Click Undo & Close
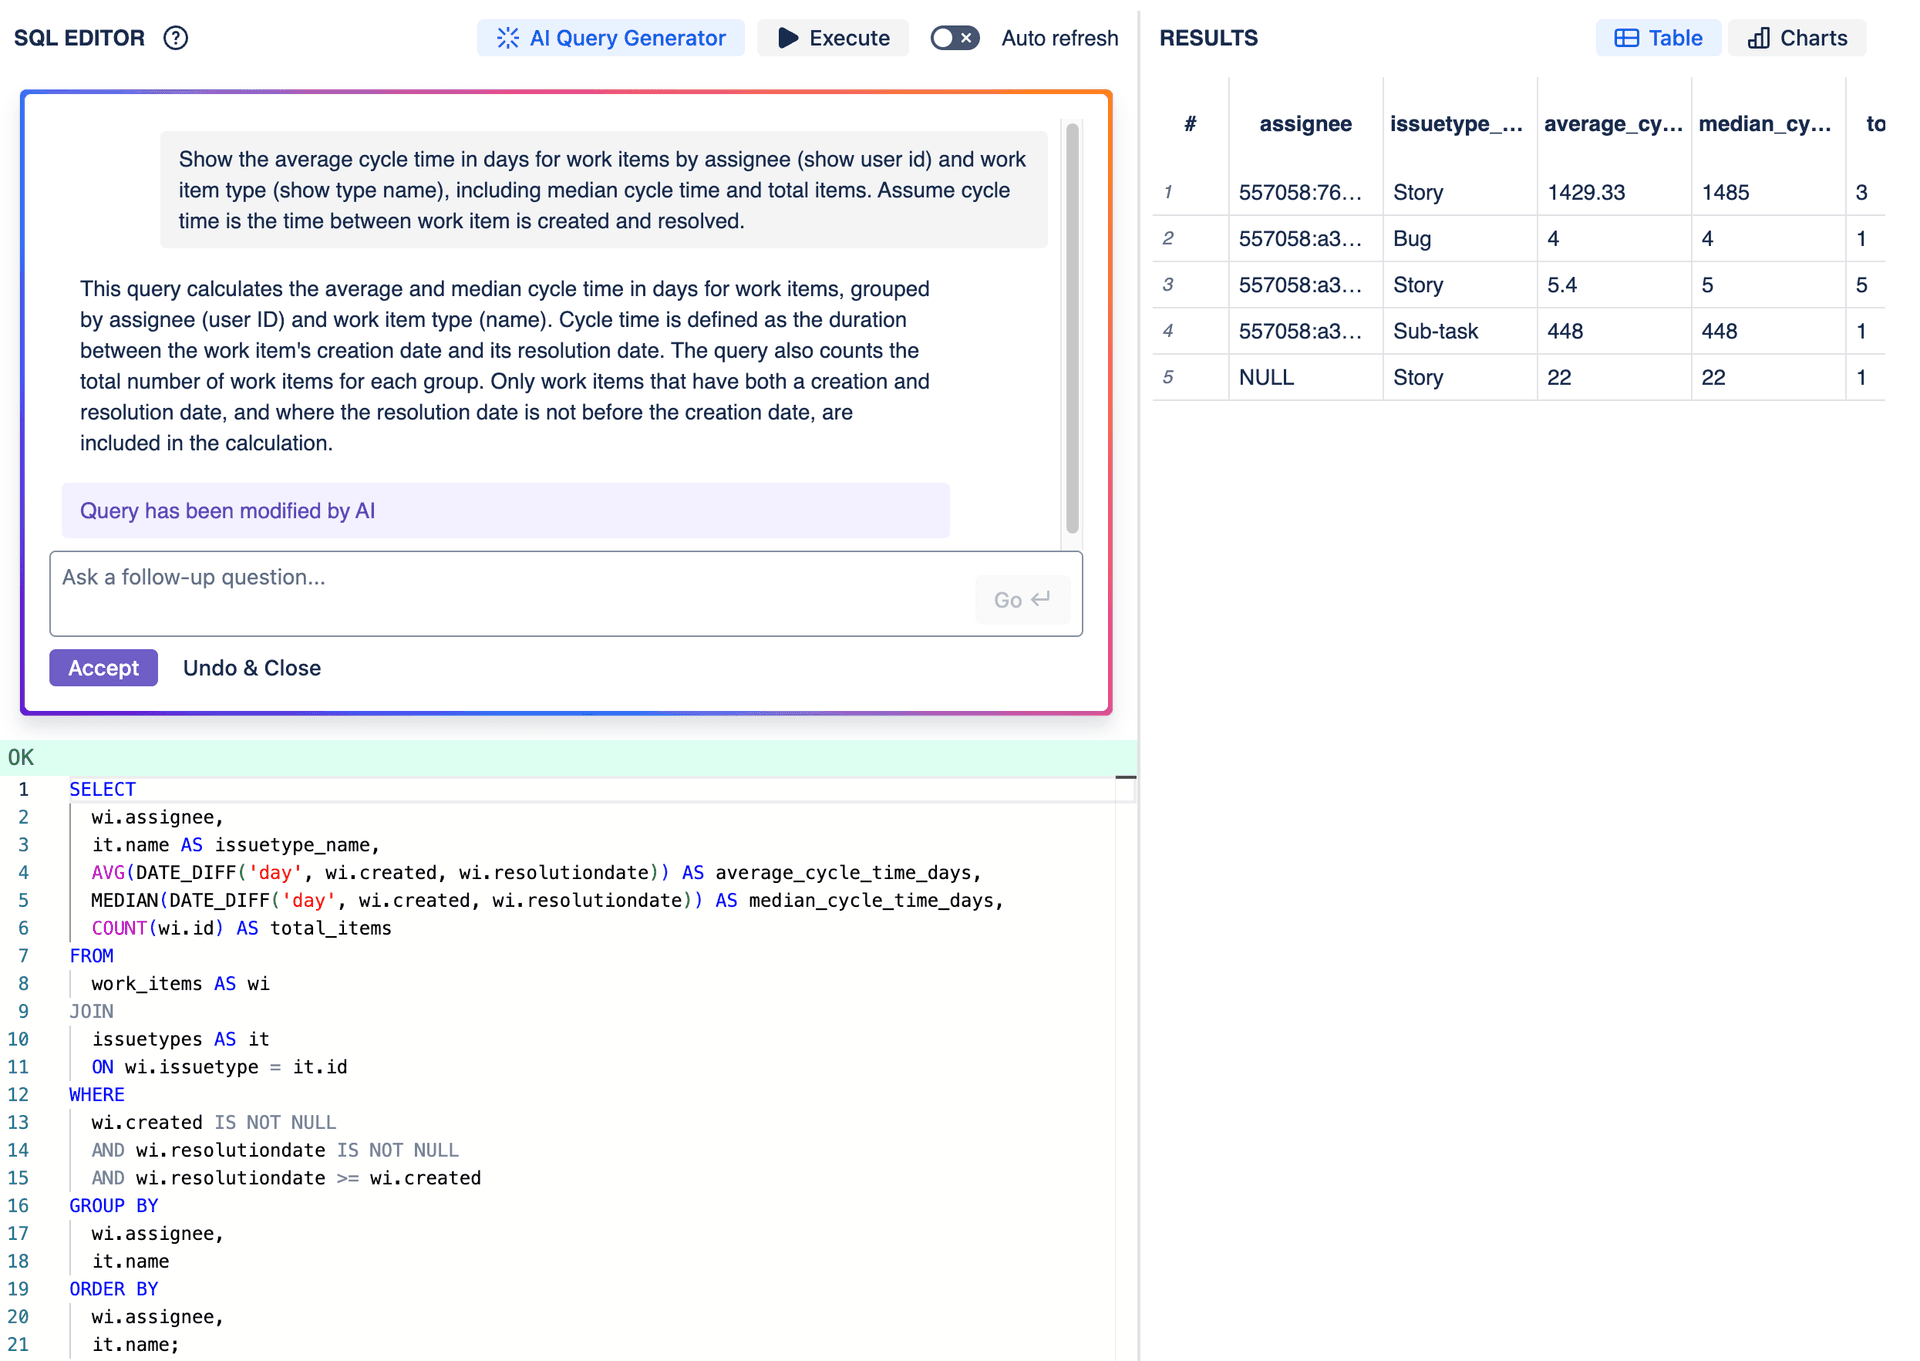This screenshot has height=1361, width=1920. (252, 668)
